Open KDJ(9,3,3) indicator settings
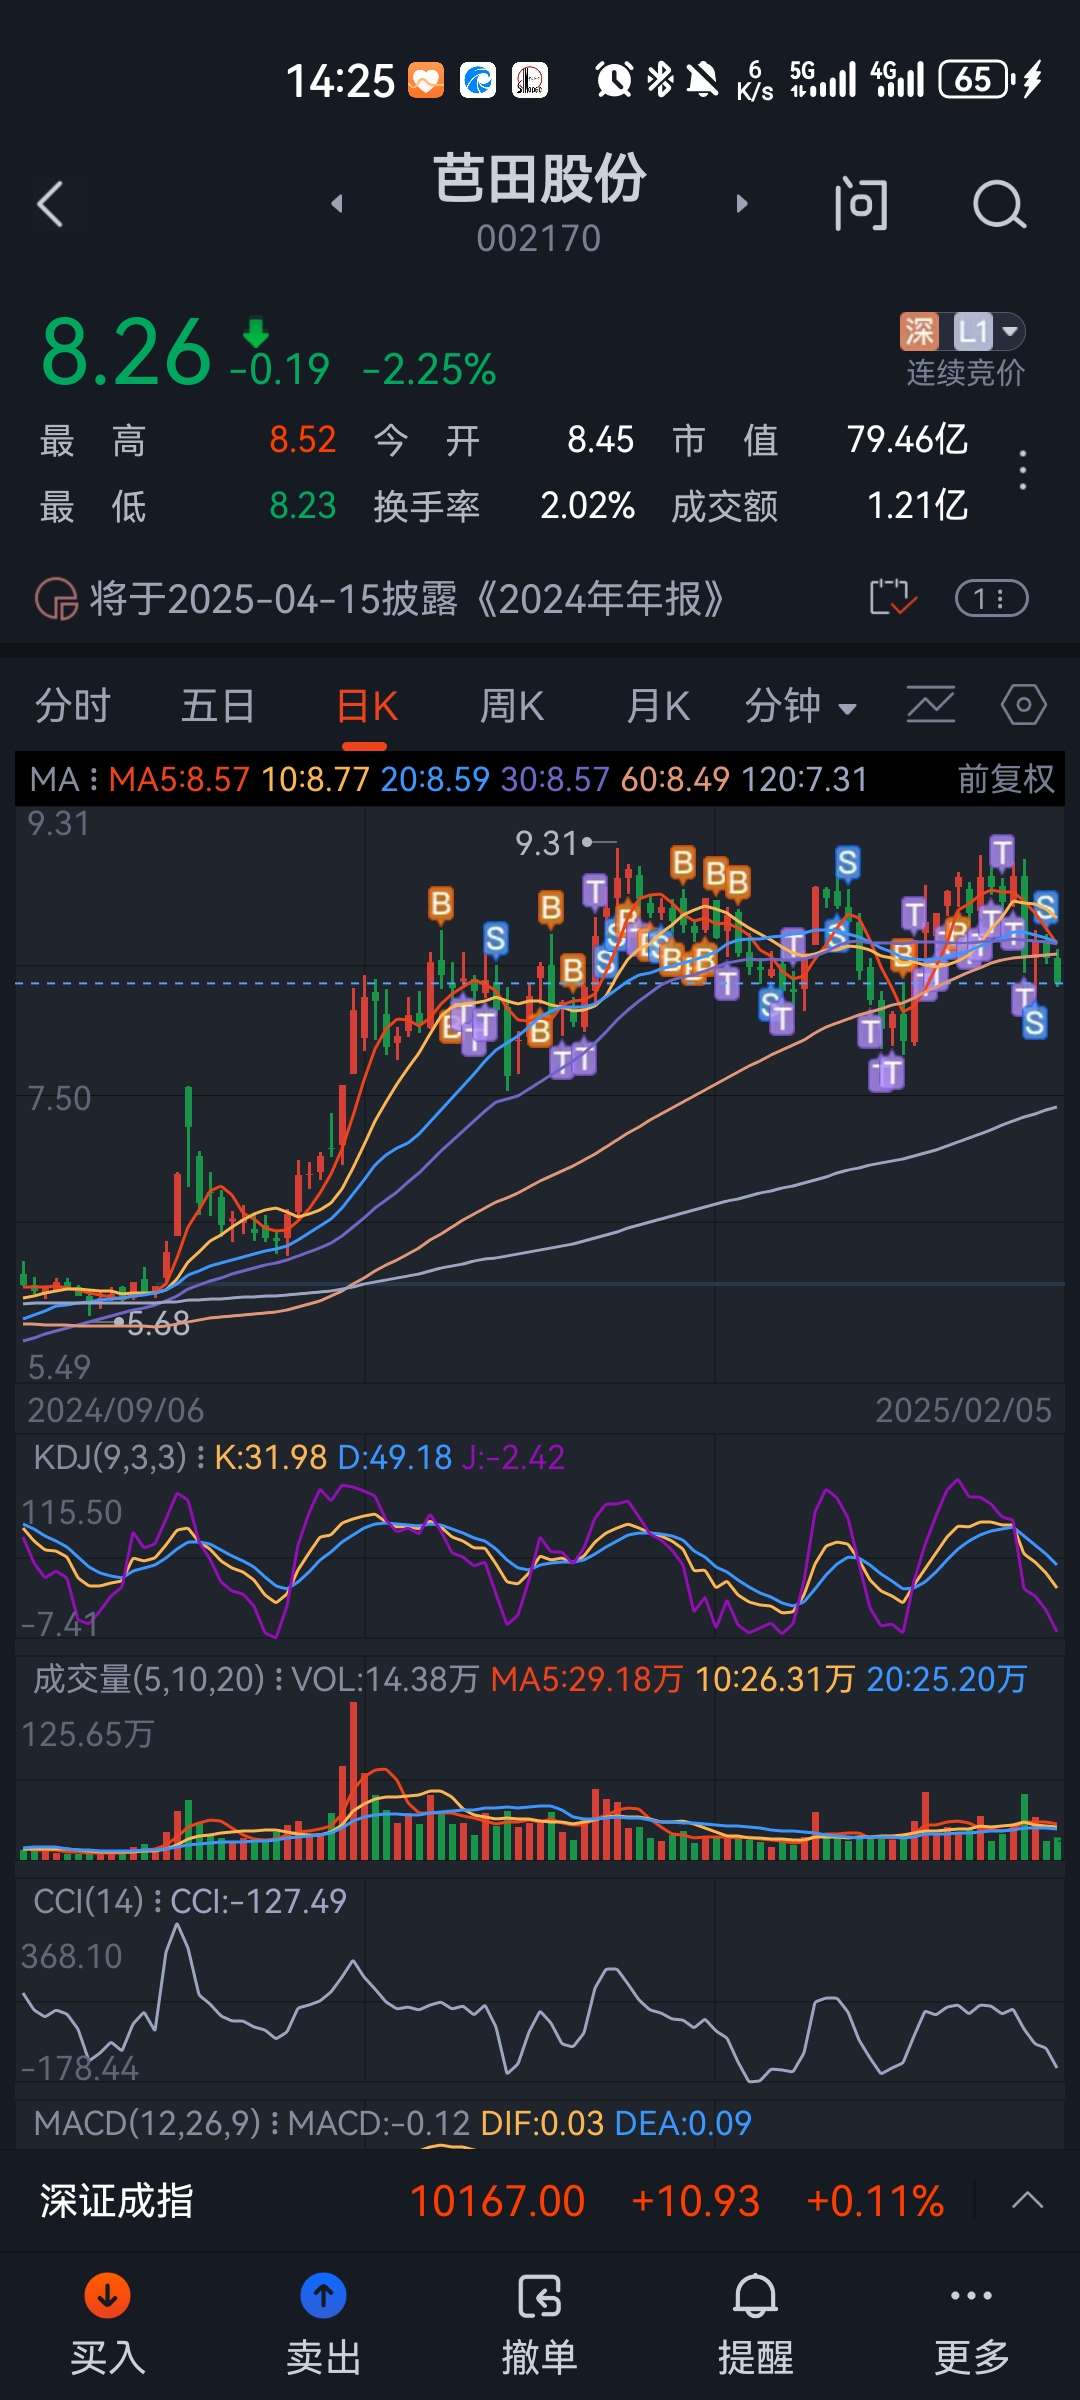The width and height of the screenshot is (1080, 2400). click(x=118, y=1457)
